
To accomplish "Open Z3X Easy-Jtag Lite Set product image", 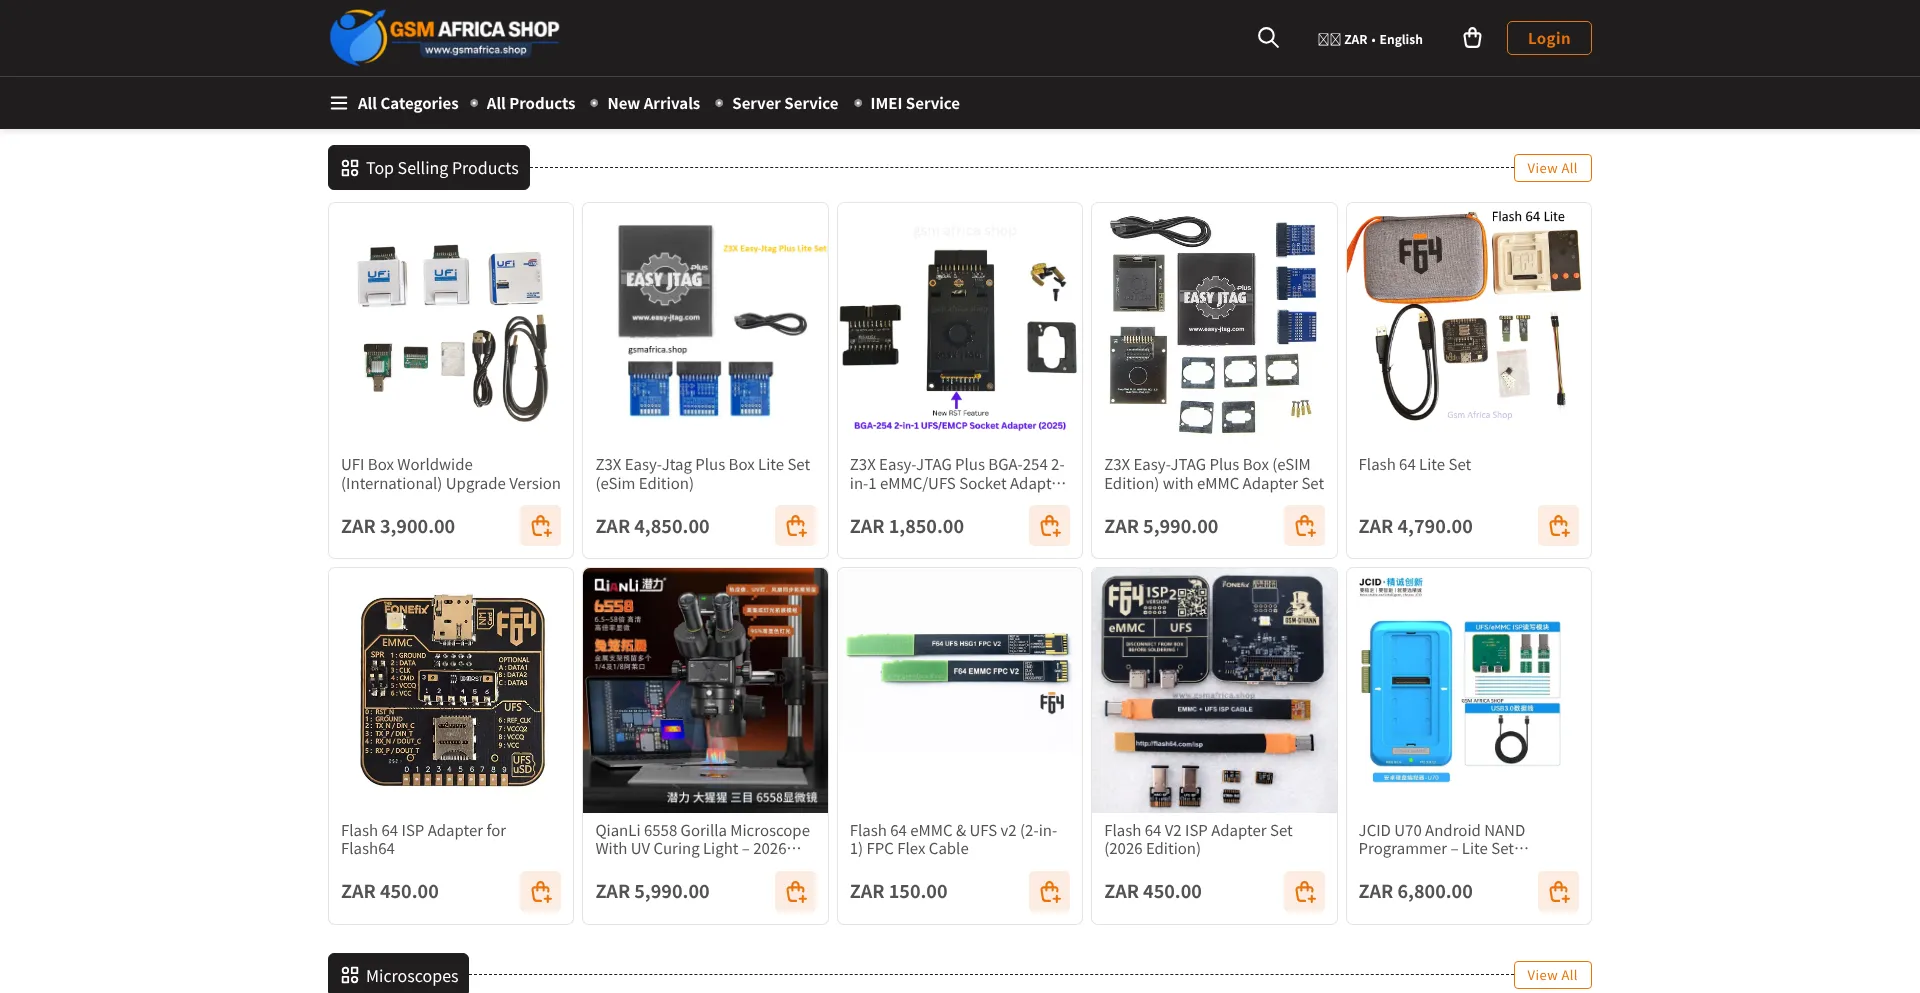I will click(705, 325).
